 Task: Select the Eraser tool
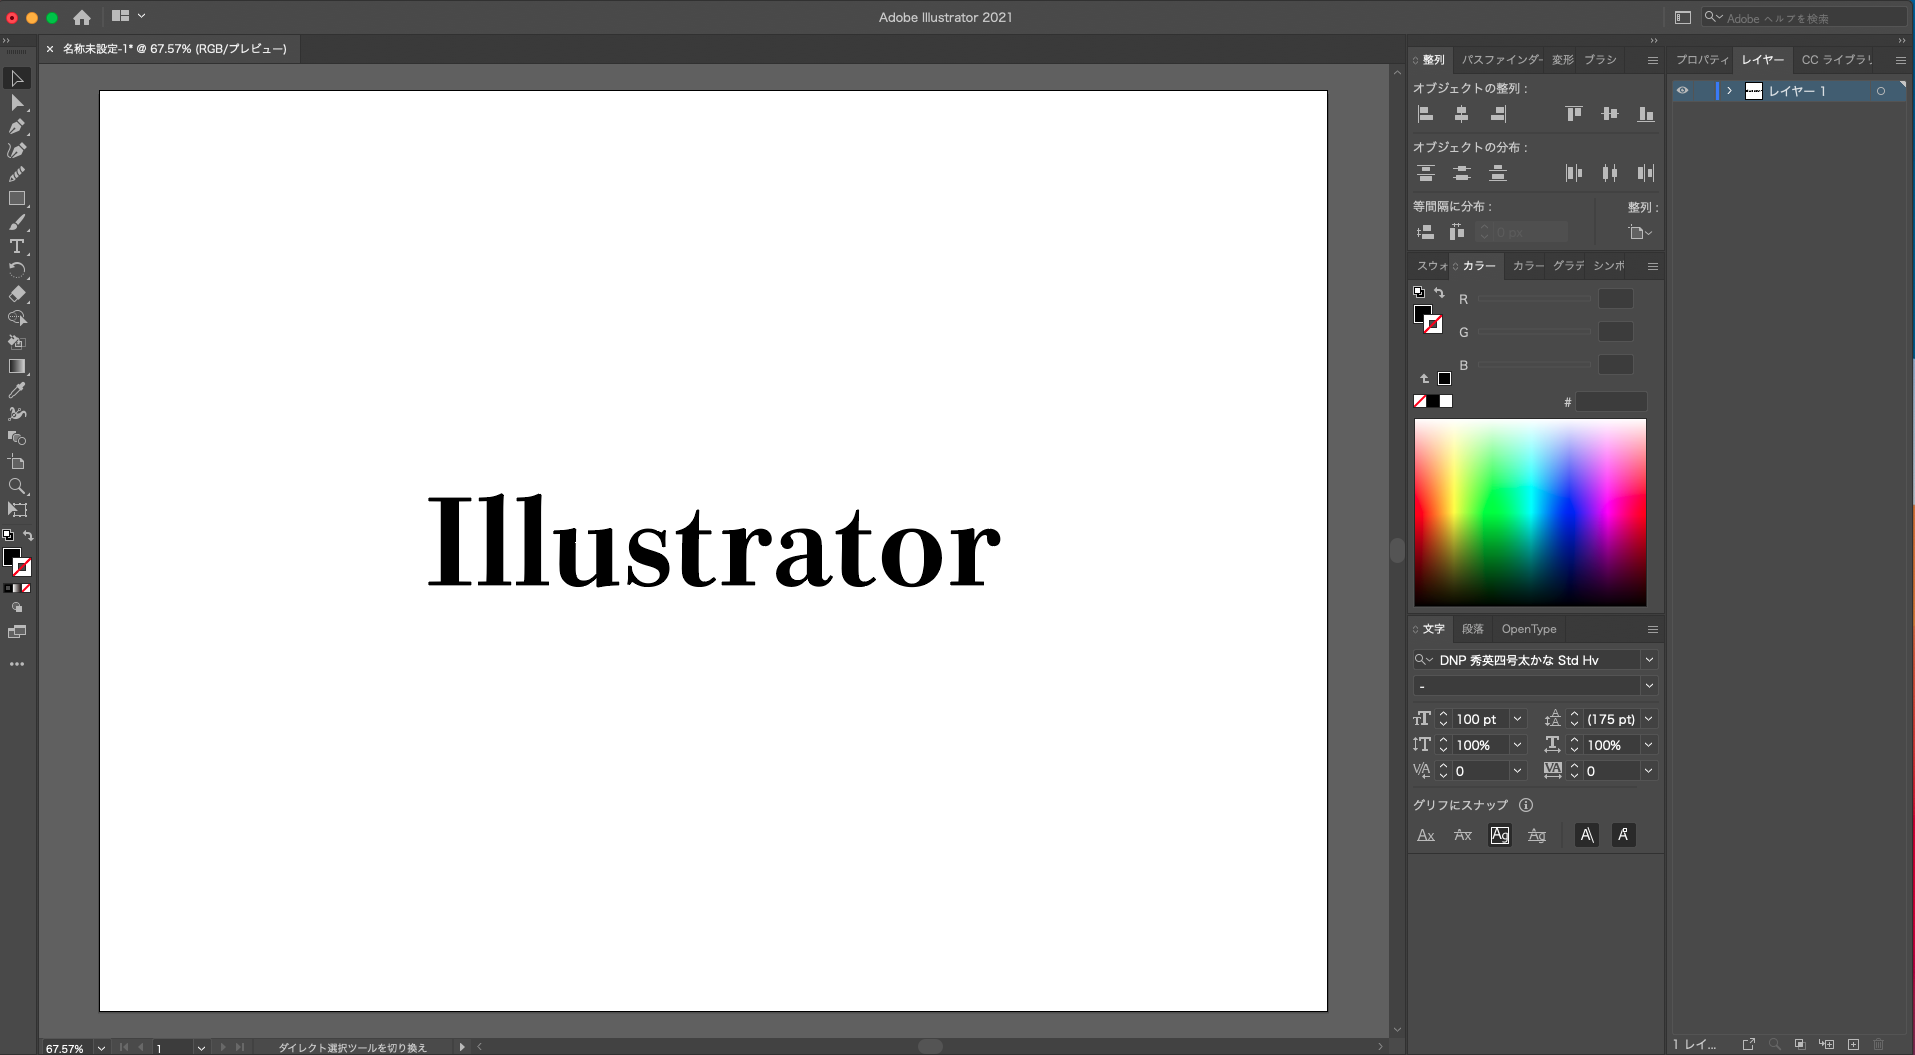[x=17, y=295]
